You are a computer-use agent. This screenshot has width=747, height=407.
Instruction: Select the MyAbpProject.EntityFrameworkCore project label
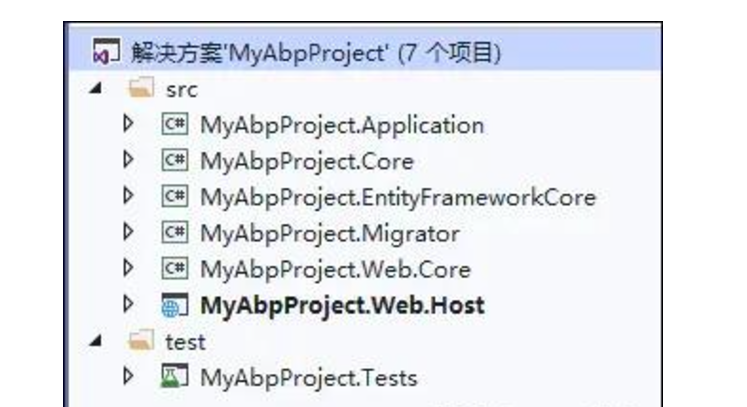pos(398,198)
